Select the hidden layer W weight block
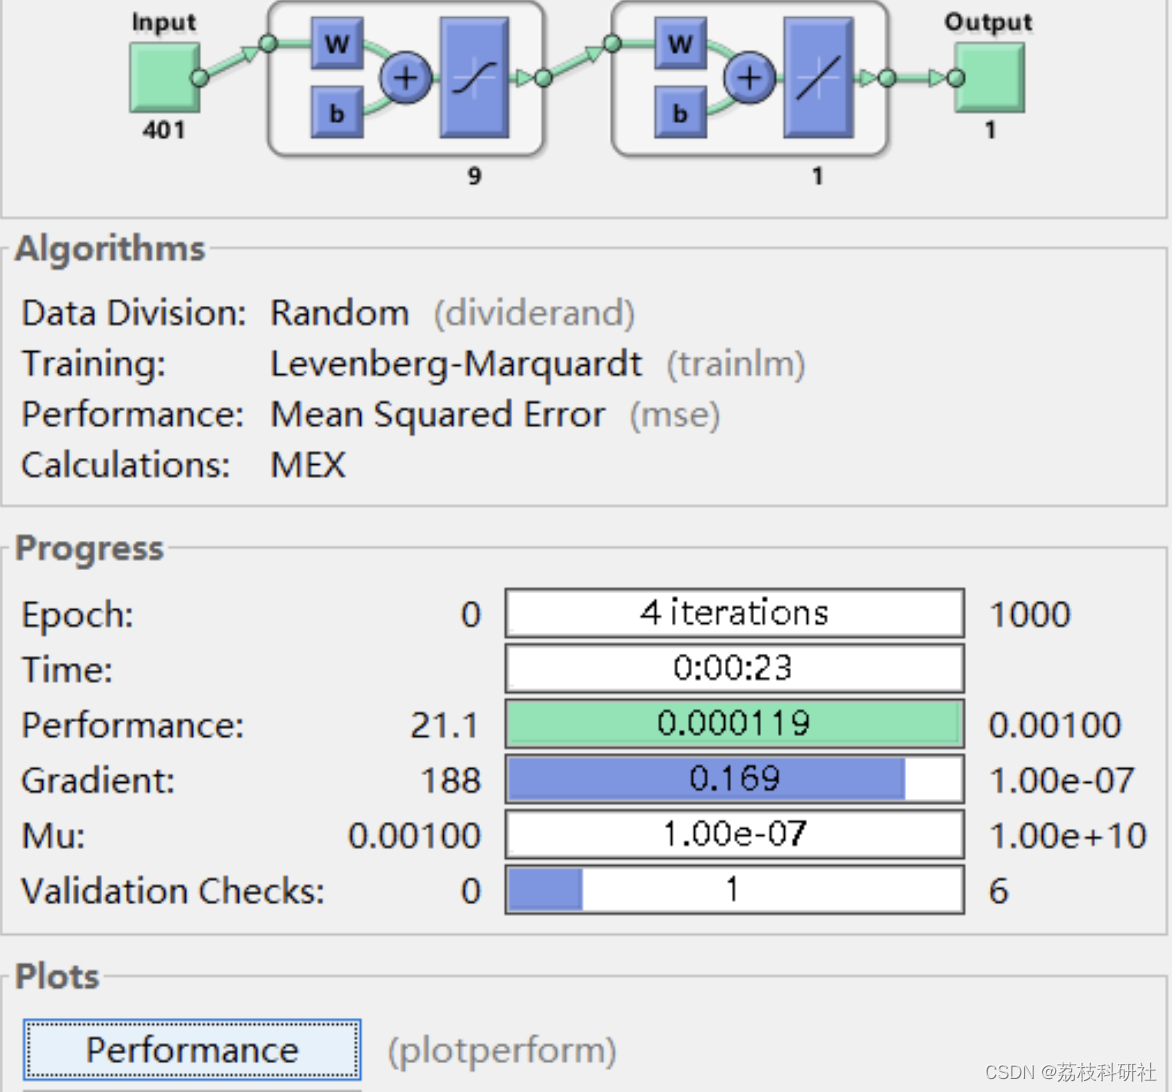Image resolution: width=1172 pixels, height=1092 pixels. 337,44
